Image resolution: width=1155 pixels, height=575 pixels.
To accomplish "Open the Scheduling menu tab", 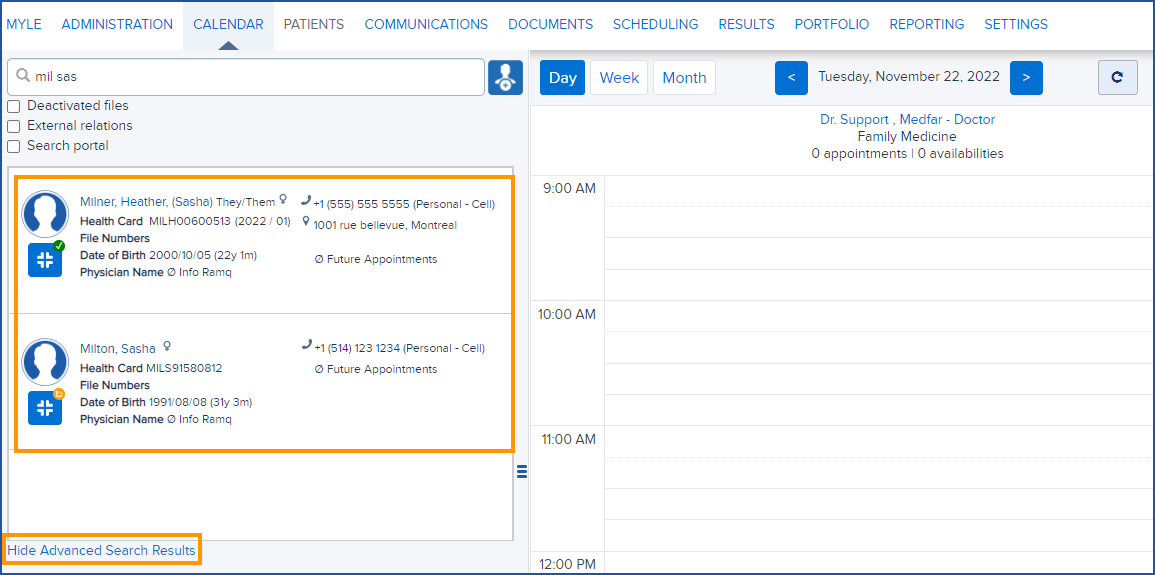I will tap(655, 24).
